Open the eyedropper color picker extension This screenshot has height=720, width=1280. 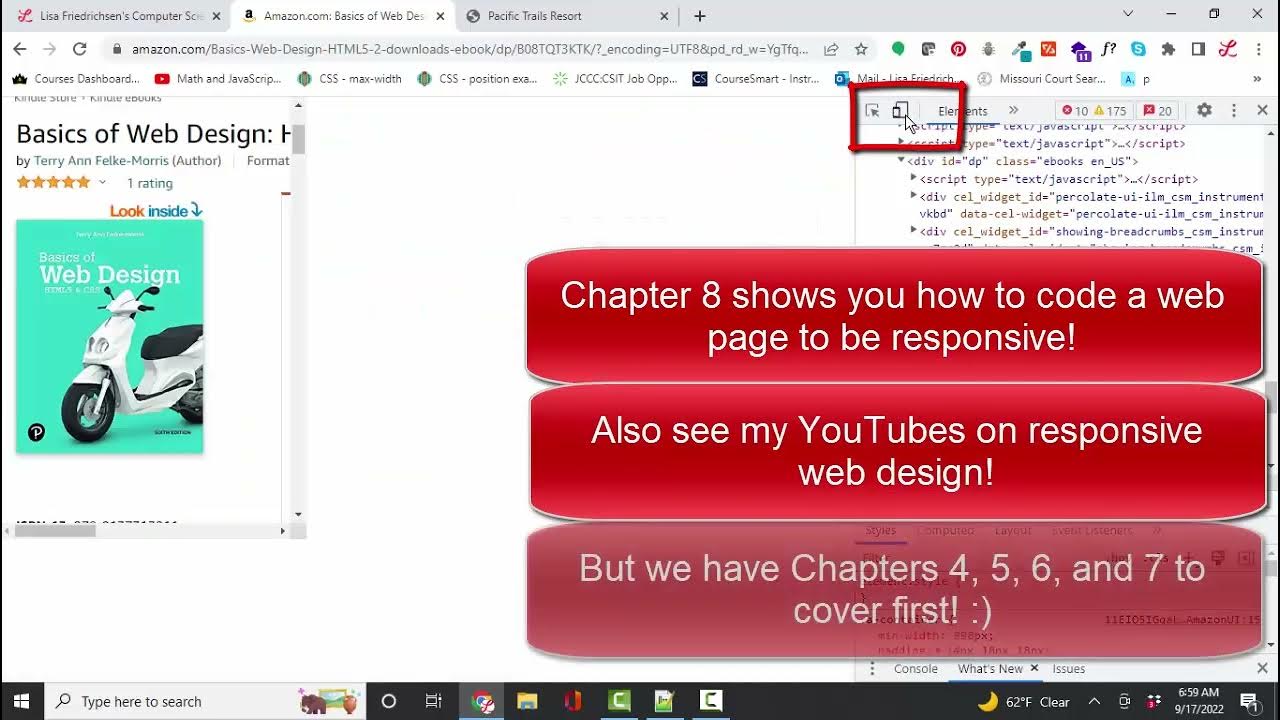(x=1019, y=49)
